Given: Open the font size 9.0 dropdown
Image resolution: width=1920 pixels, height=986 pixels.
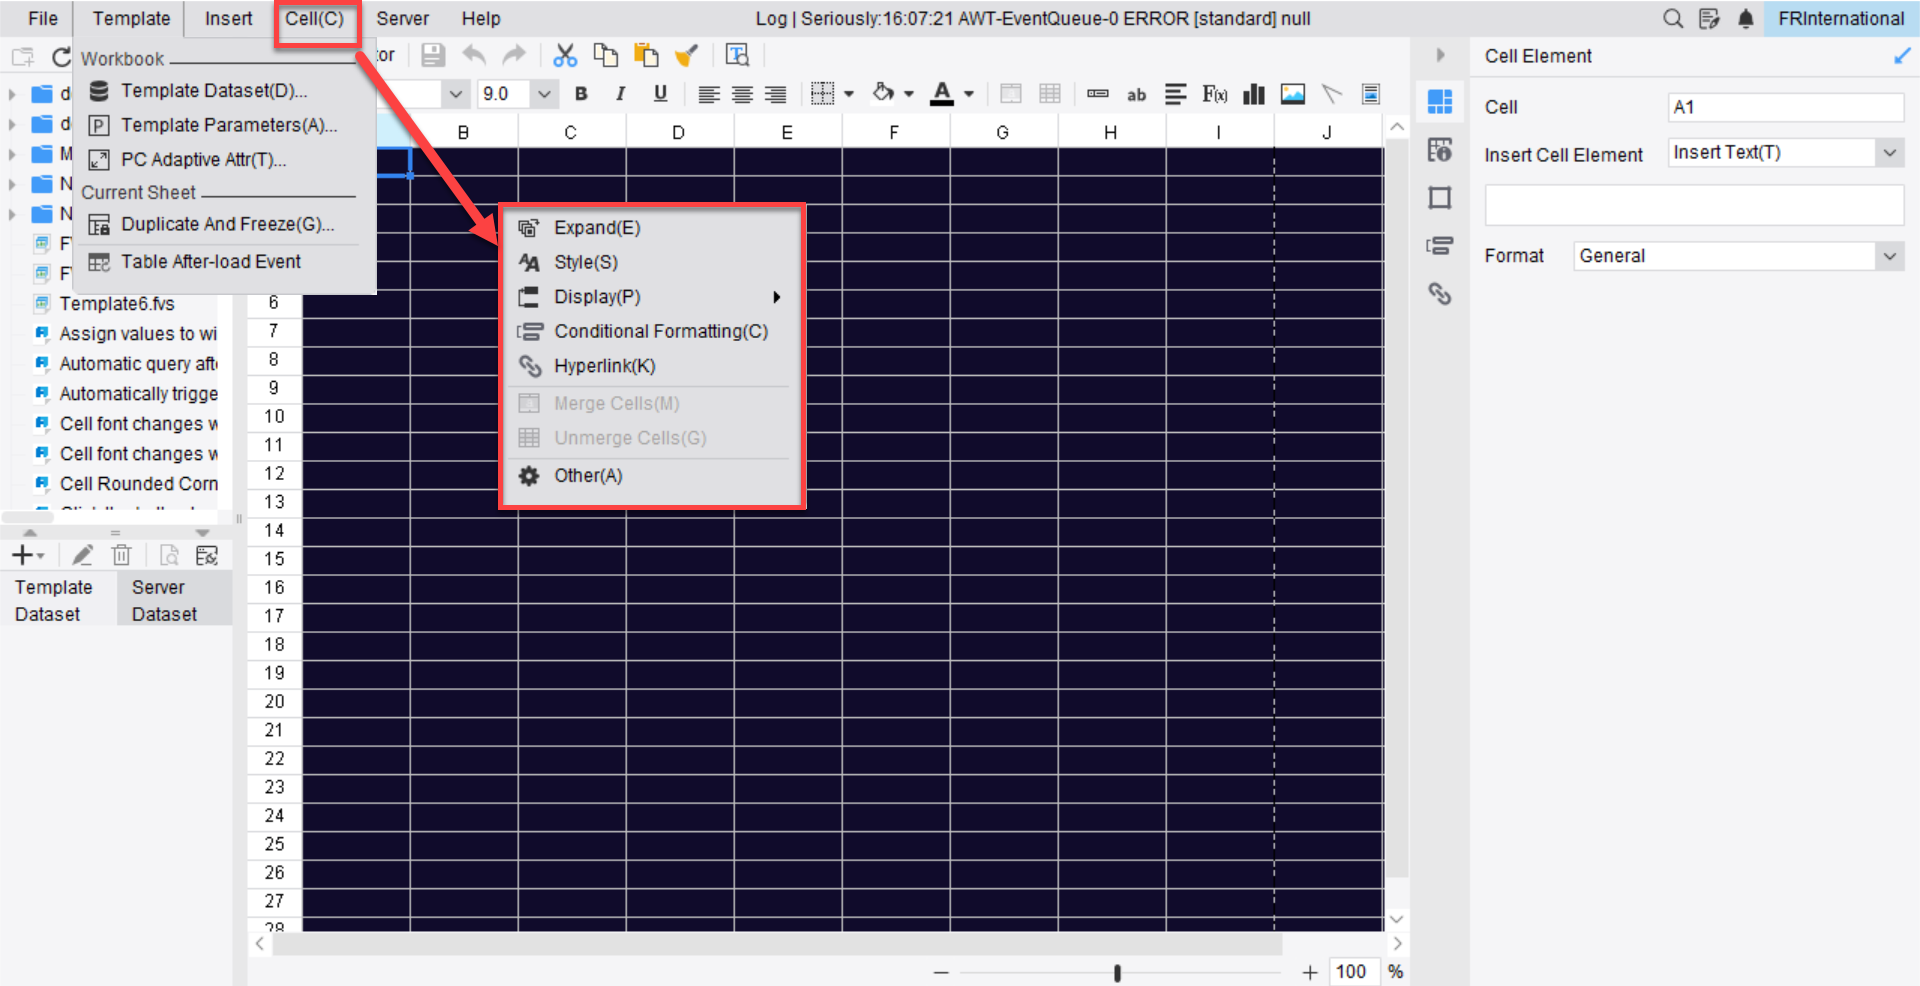Looking at the screenshot, I should point(544,94).
